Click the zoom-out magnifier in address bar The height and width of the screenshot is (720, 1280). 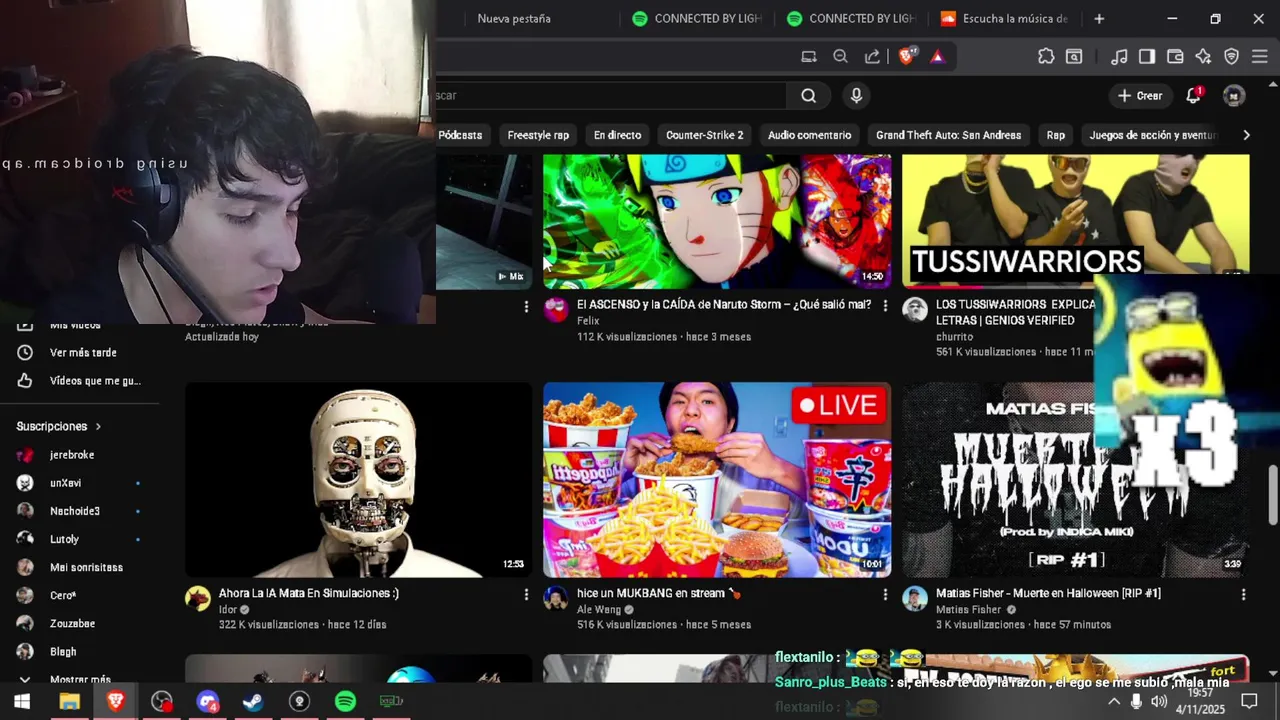click(x=840, y=57)
